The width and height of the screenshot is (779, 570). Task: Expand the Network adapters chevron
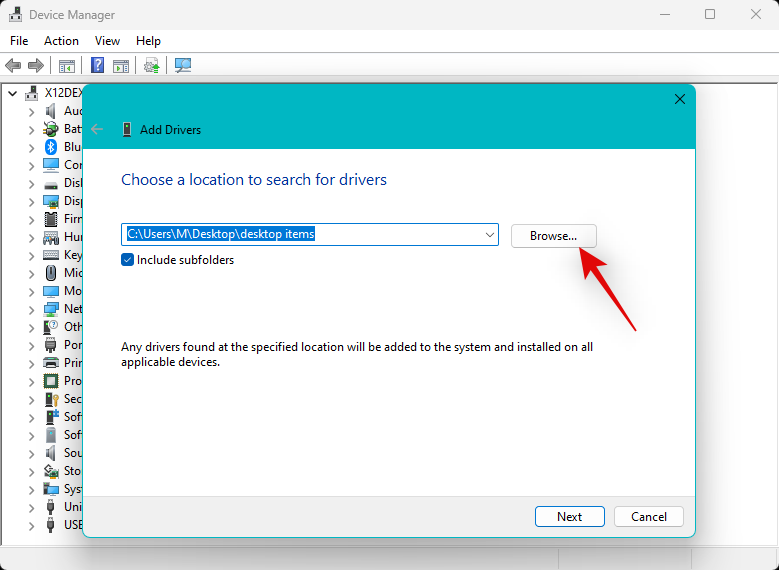(31, 310)
